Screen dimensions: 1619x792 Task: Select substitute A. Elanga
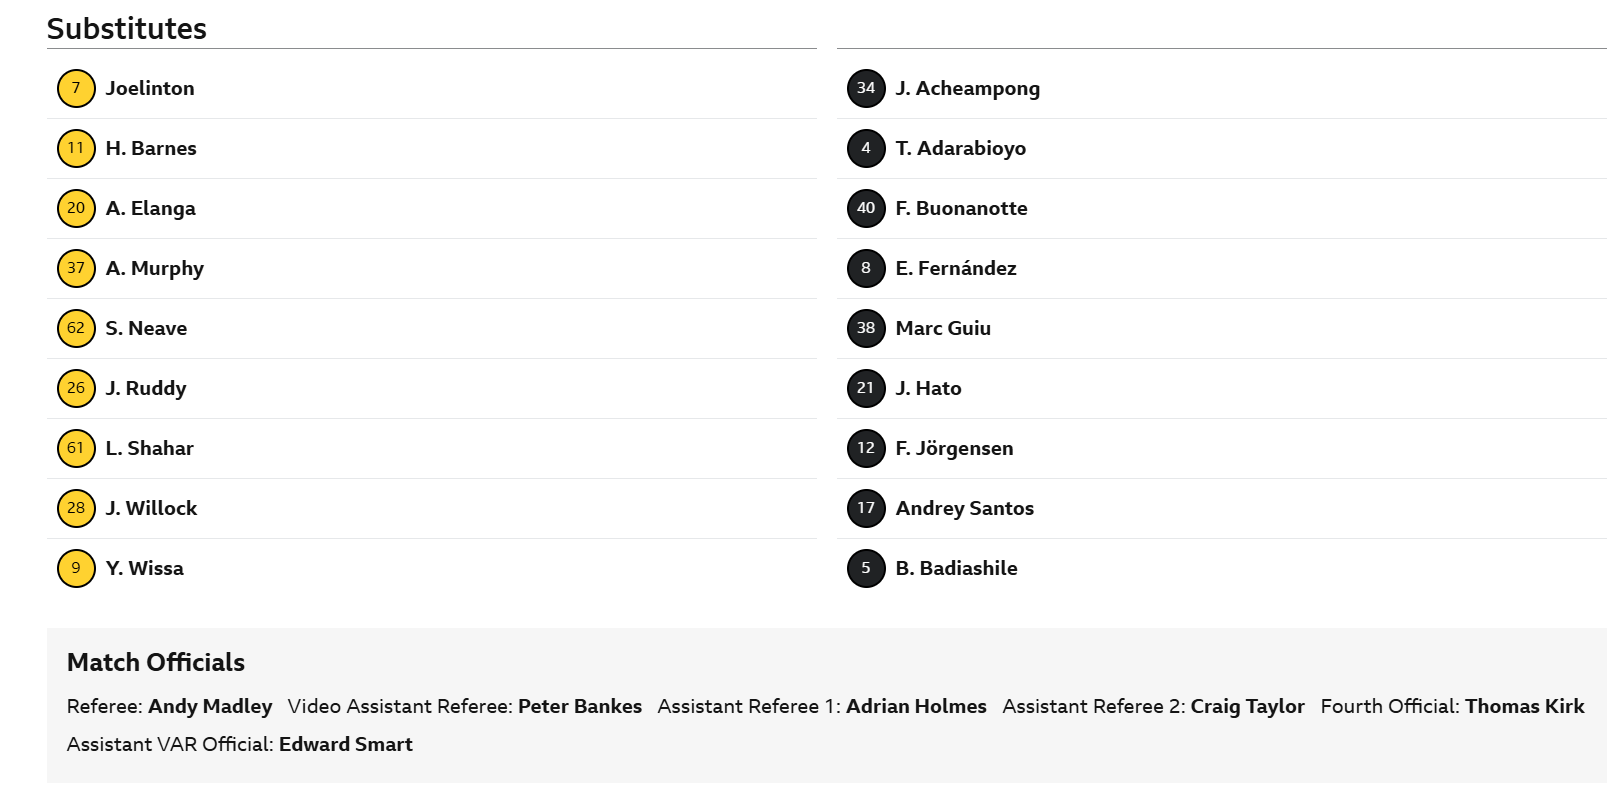point(432,208)
